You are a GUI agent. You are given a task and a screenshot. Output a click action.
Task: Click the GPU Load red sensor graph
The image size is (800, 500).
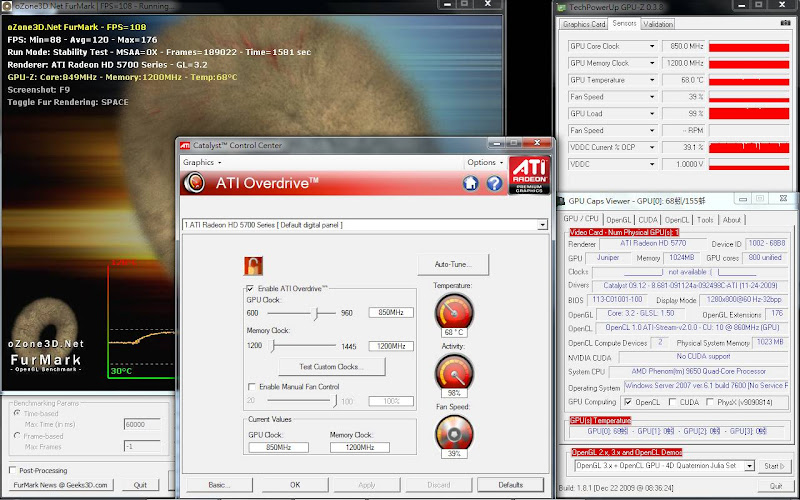[749, 114]
